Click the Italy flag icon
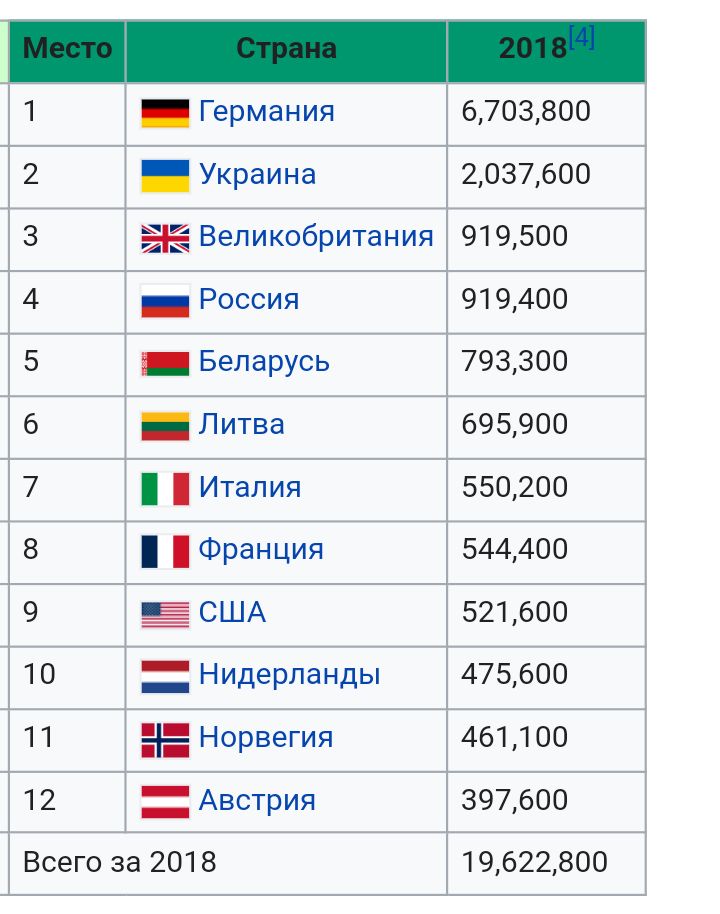The width and height of the screenshot is (720, 914). 165,489
